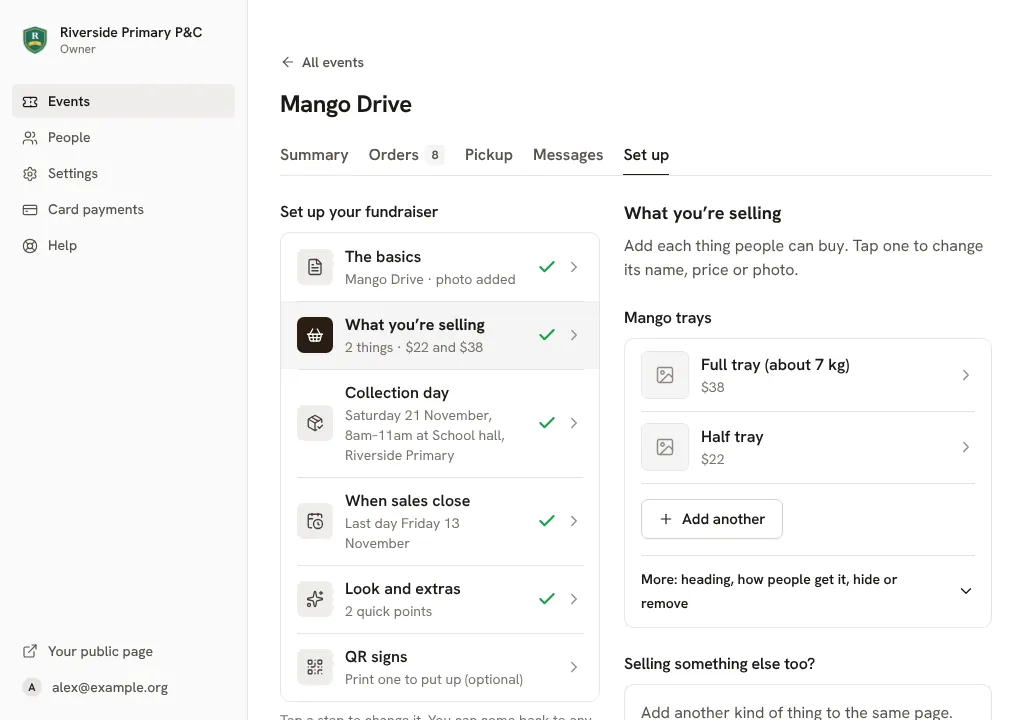1024x720 pixels.
Task: Open Collection day step via its chevron
Action: pyautogui.click(x=573, y=423)
